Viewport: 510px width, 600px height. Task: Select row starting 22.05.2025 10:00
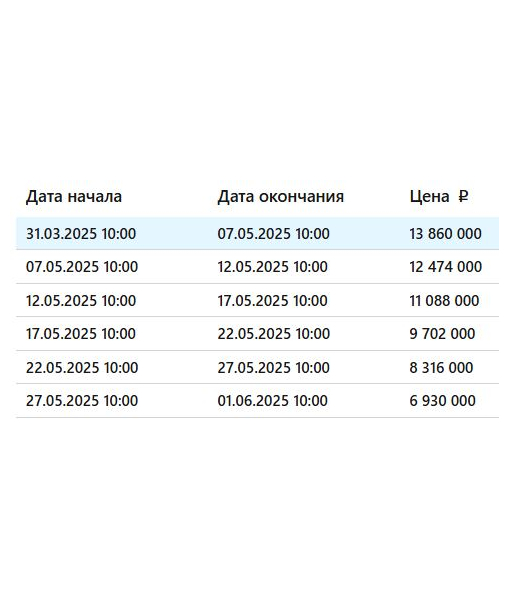tap(257, 367)
